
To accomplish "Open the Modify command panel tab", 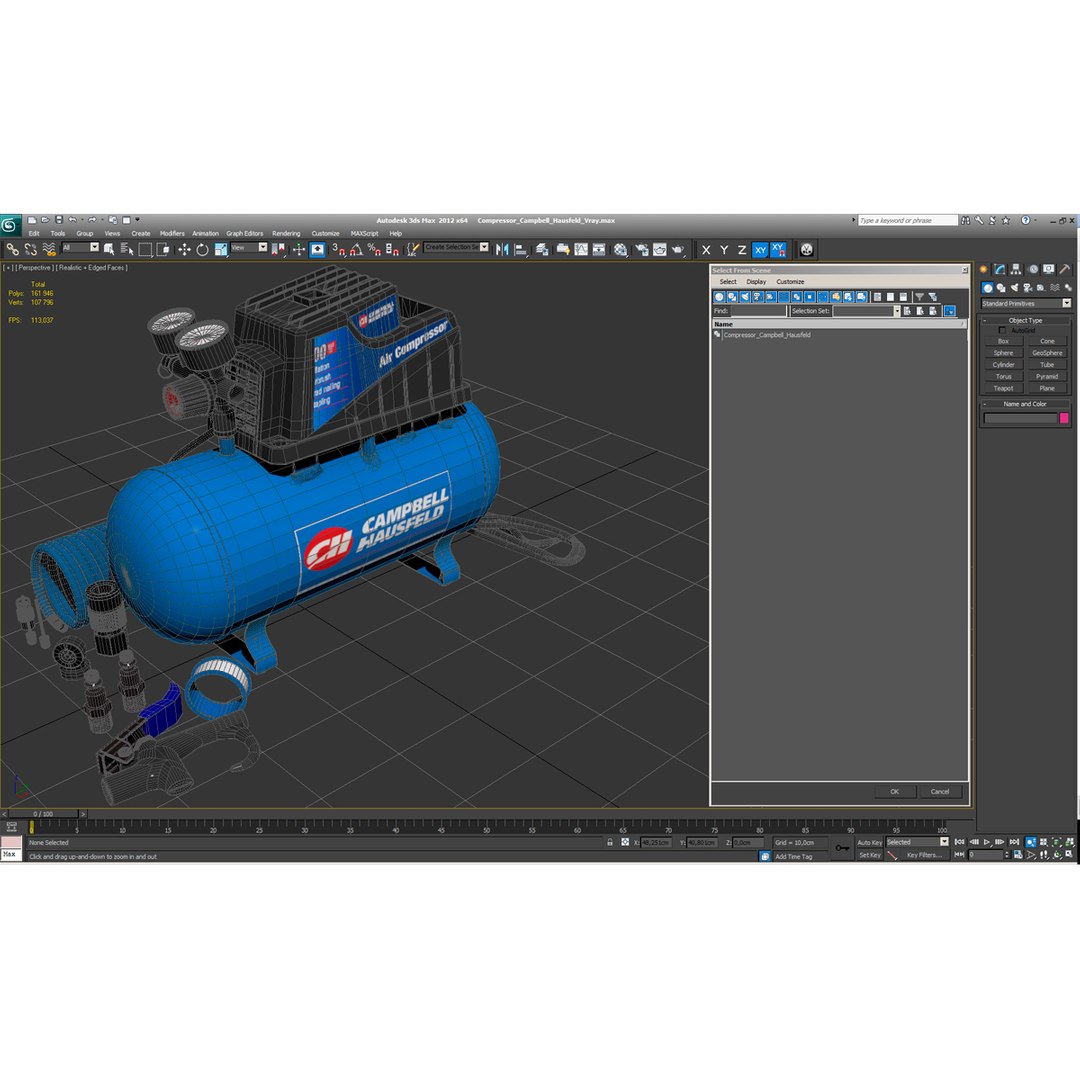I will (x=1000, y=269).
